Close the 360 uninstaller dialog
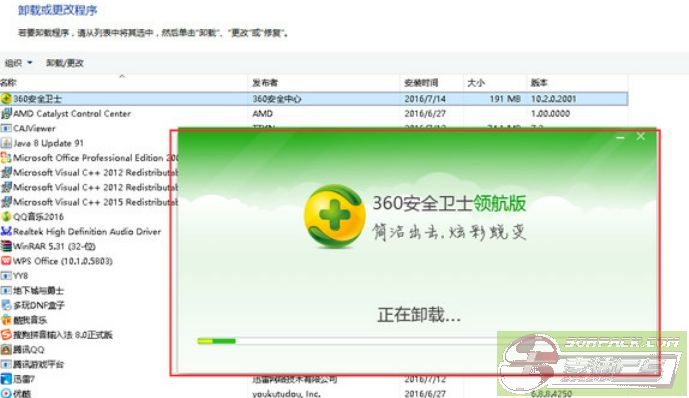 point(641,137)
